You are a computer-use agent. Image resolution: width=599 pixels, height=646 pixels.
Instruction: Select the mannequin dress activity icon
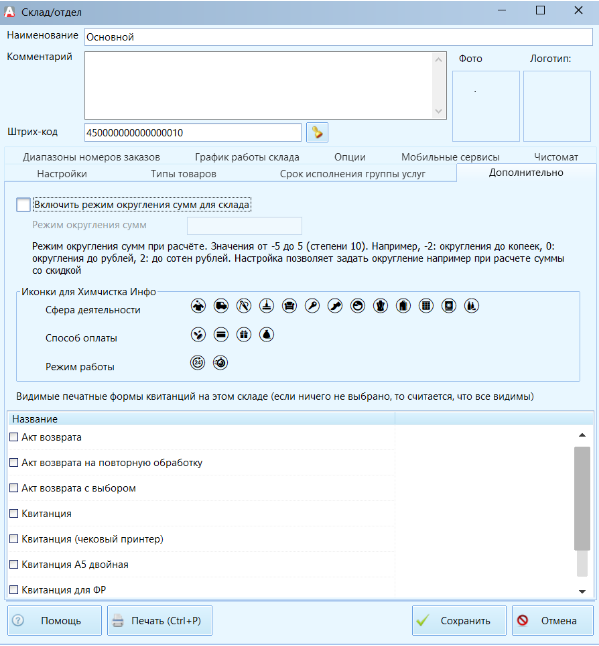pyautogui.click(x=381, y=306)
